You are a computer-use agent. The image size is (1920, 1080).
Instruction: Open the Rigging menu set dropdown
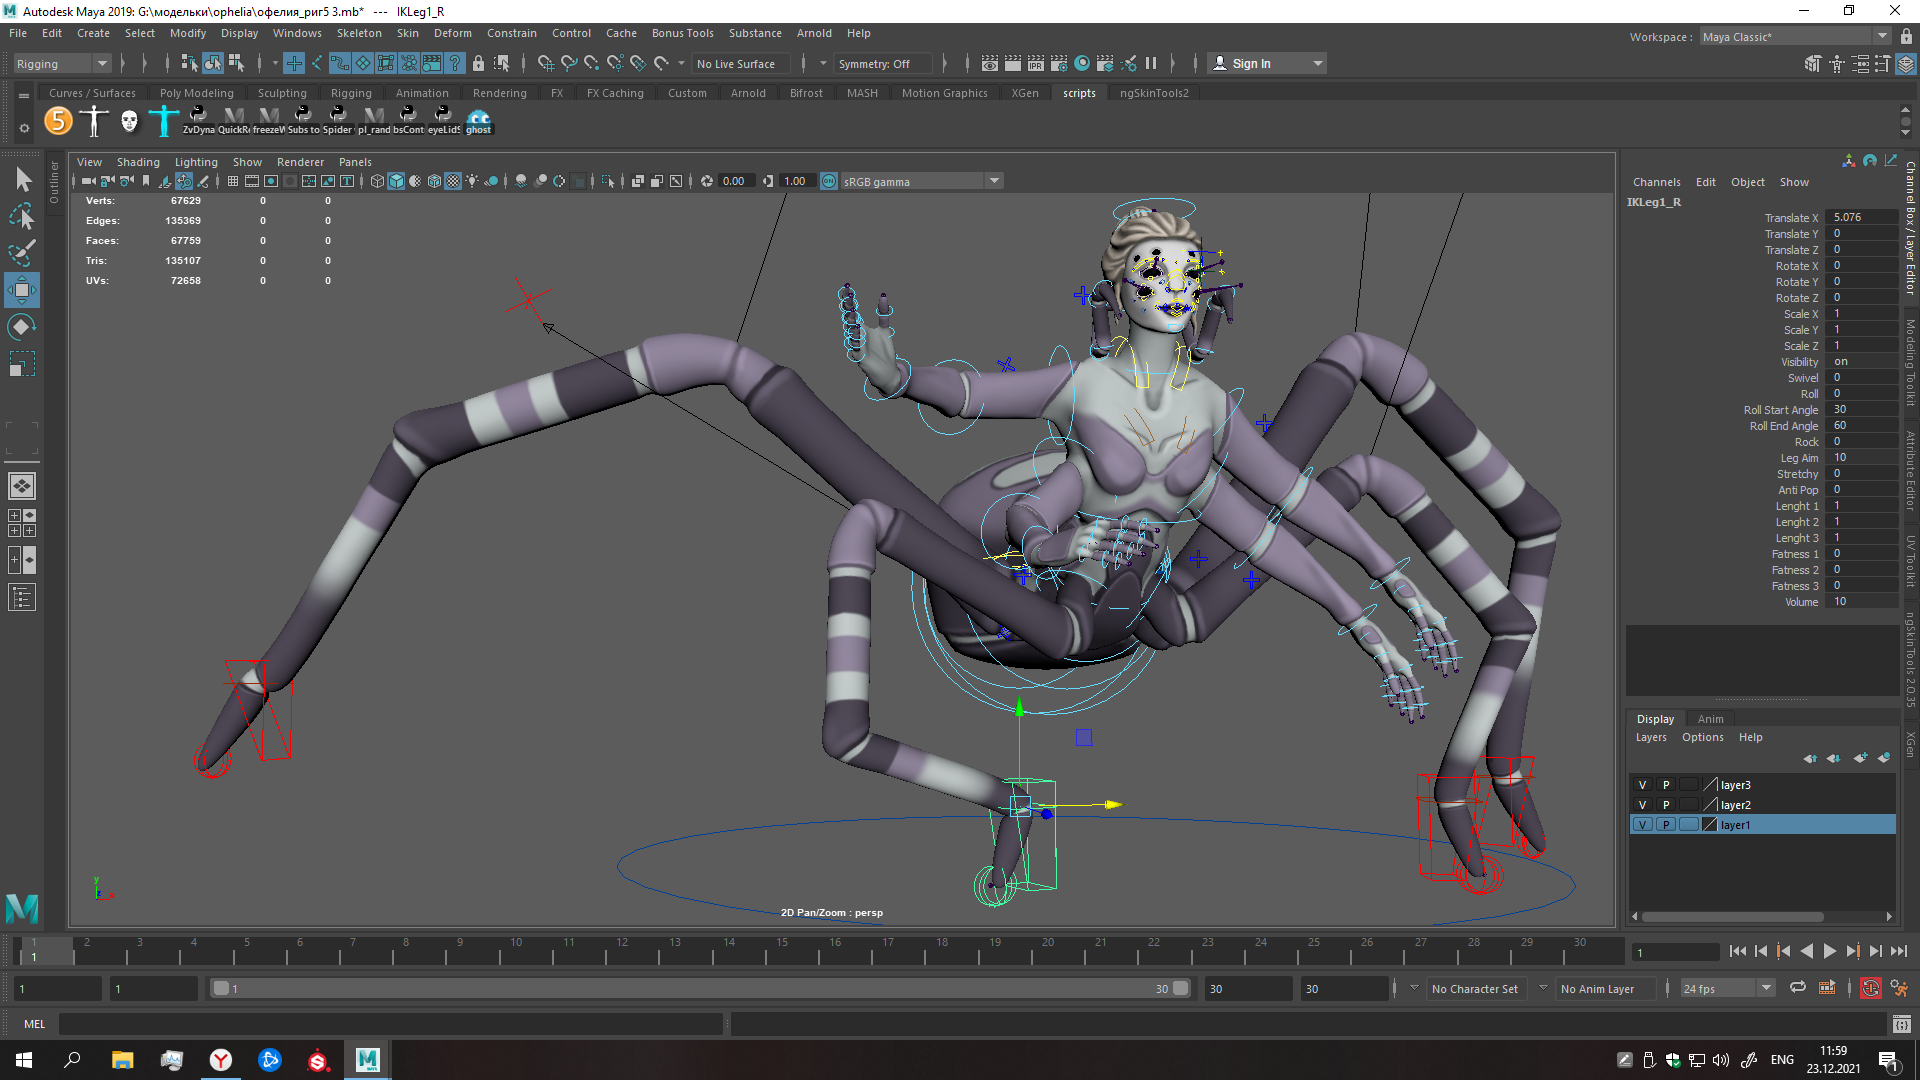(x=62, y=64)
